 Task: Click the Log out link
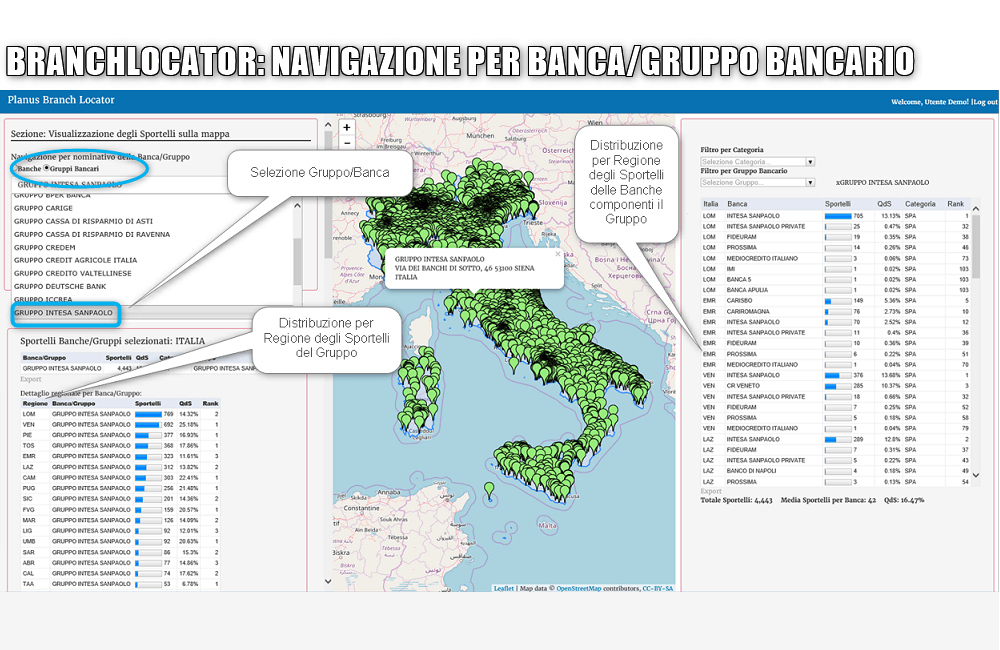tap(985, 102)
